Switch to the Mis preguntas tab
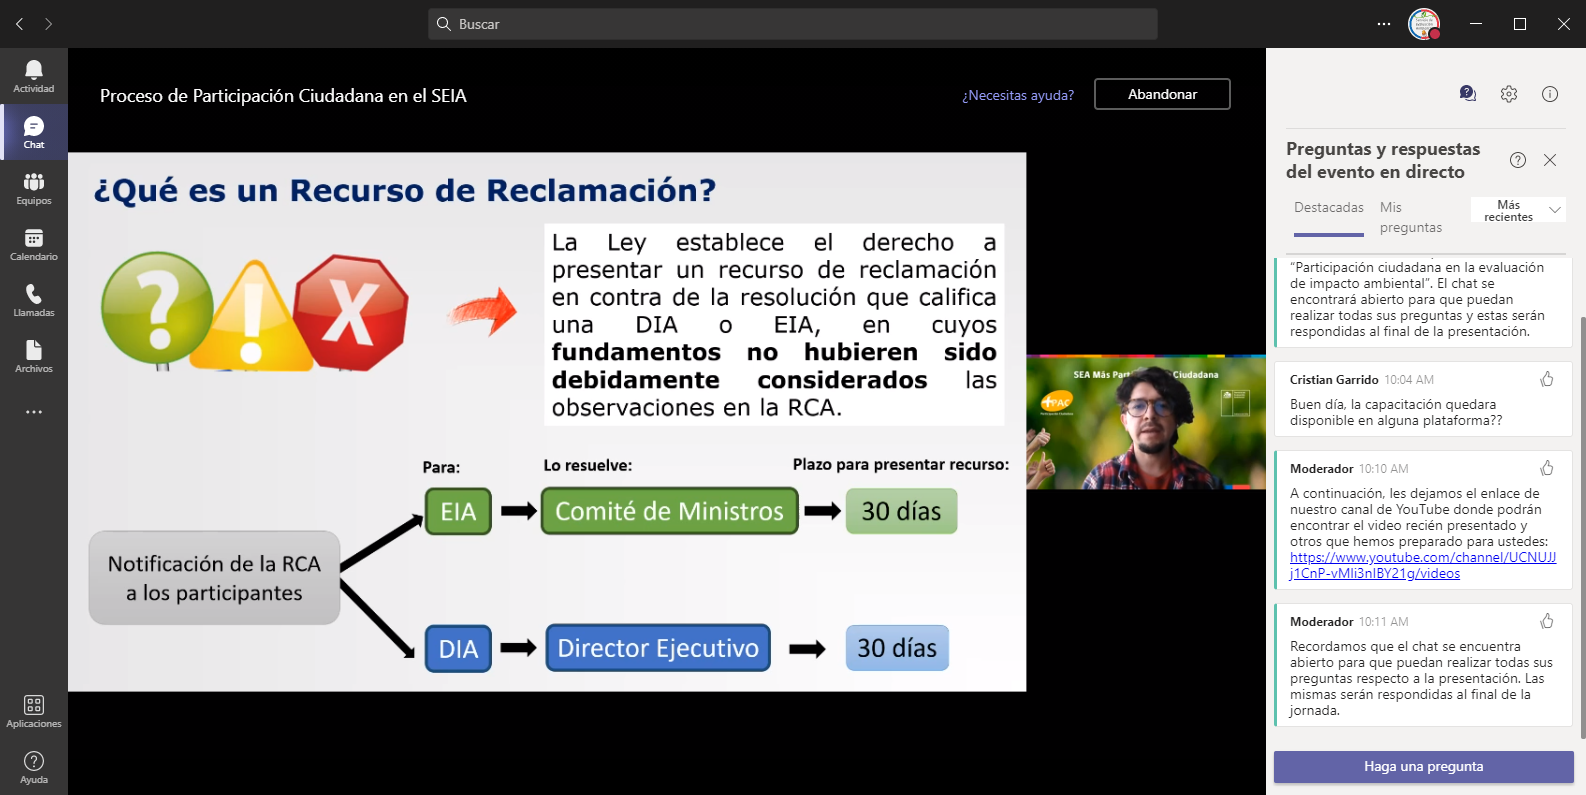This screenshot has height=795, width=1586. (1410, 217)
